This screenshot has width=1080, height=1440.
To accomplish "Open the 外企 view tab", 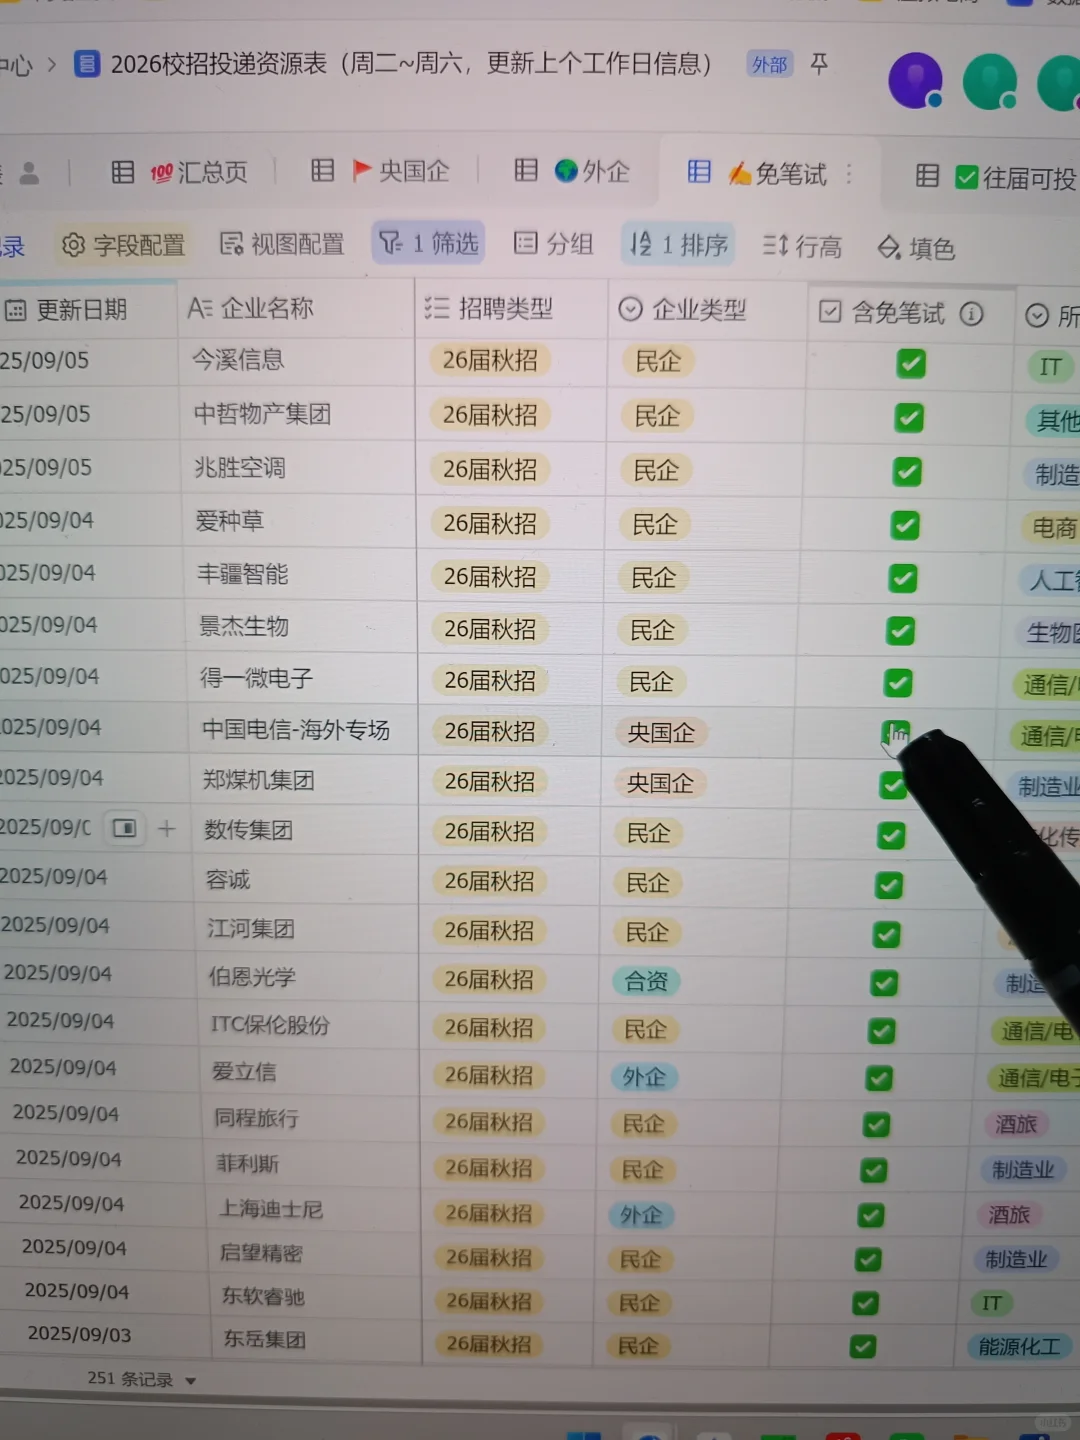I will [572, 171].
